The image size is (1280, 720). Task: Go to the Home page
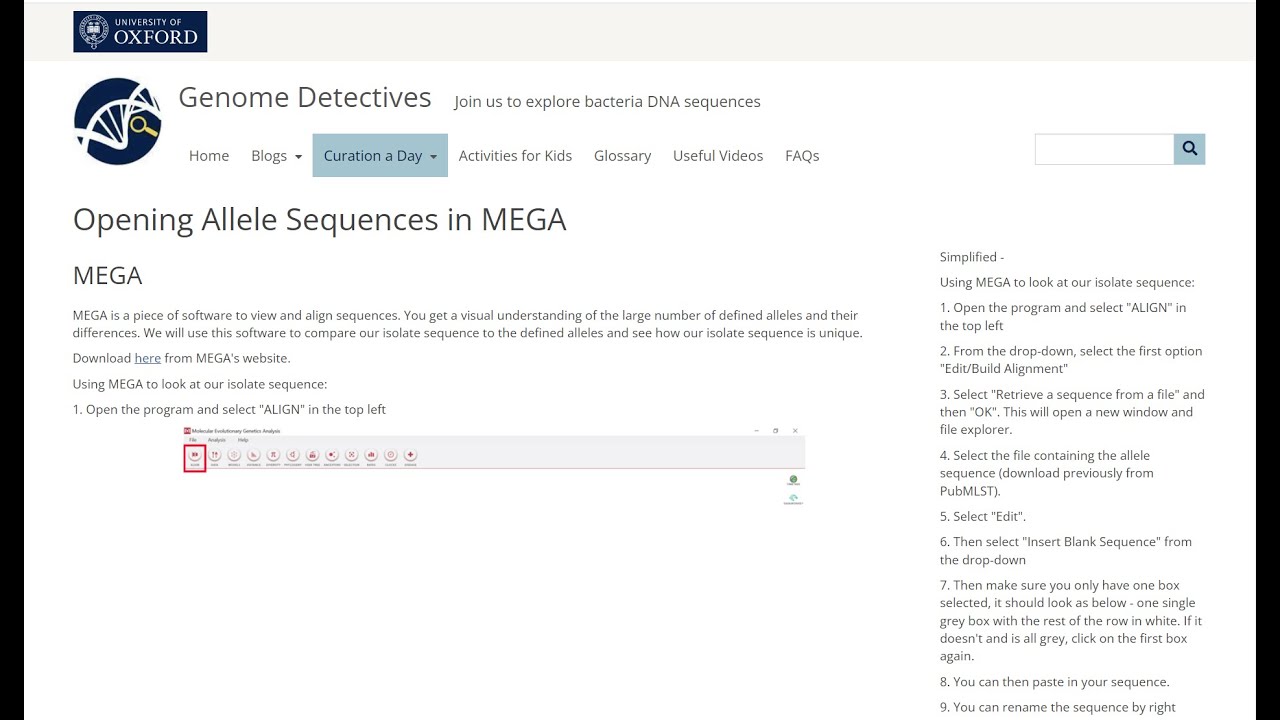coord(209,156)
